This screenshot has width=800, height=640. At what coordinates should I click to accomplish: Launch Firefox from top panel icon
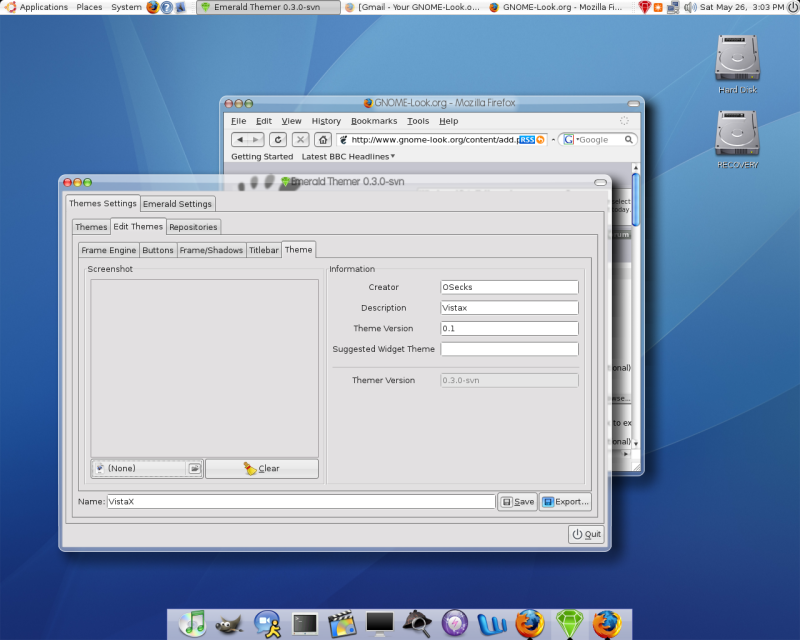pos(153,7)
